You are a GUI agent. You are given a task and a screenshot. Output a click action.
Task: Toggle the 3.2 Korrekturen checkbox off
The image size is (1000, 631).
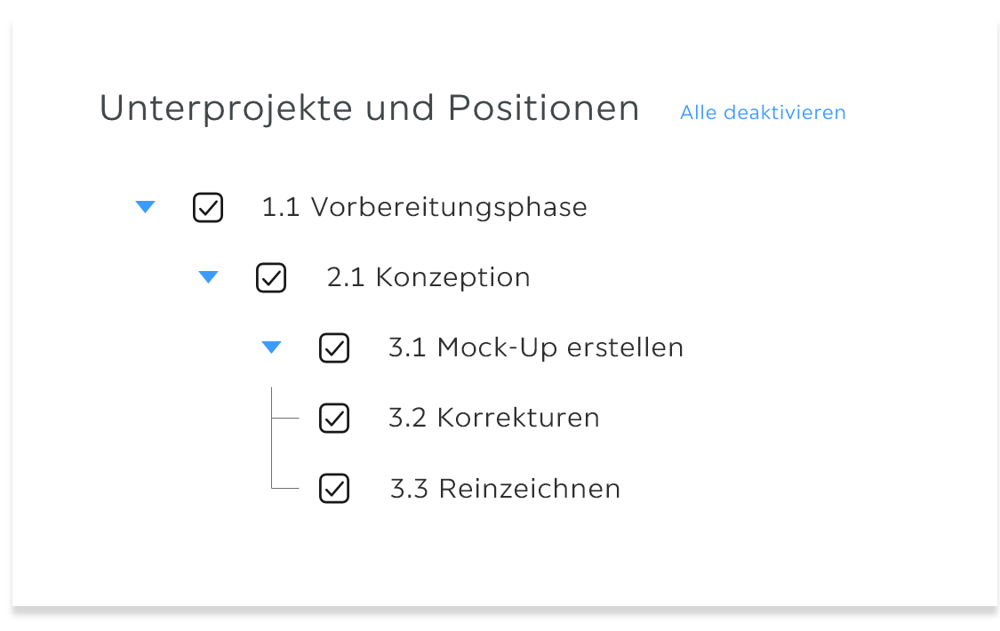click(x=334, y=418)
